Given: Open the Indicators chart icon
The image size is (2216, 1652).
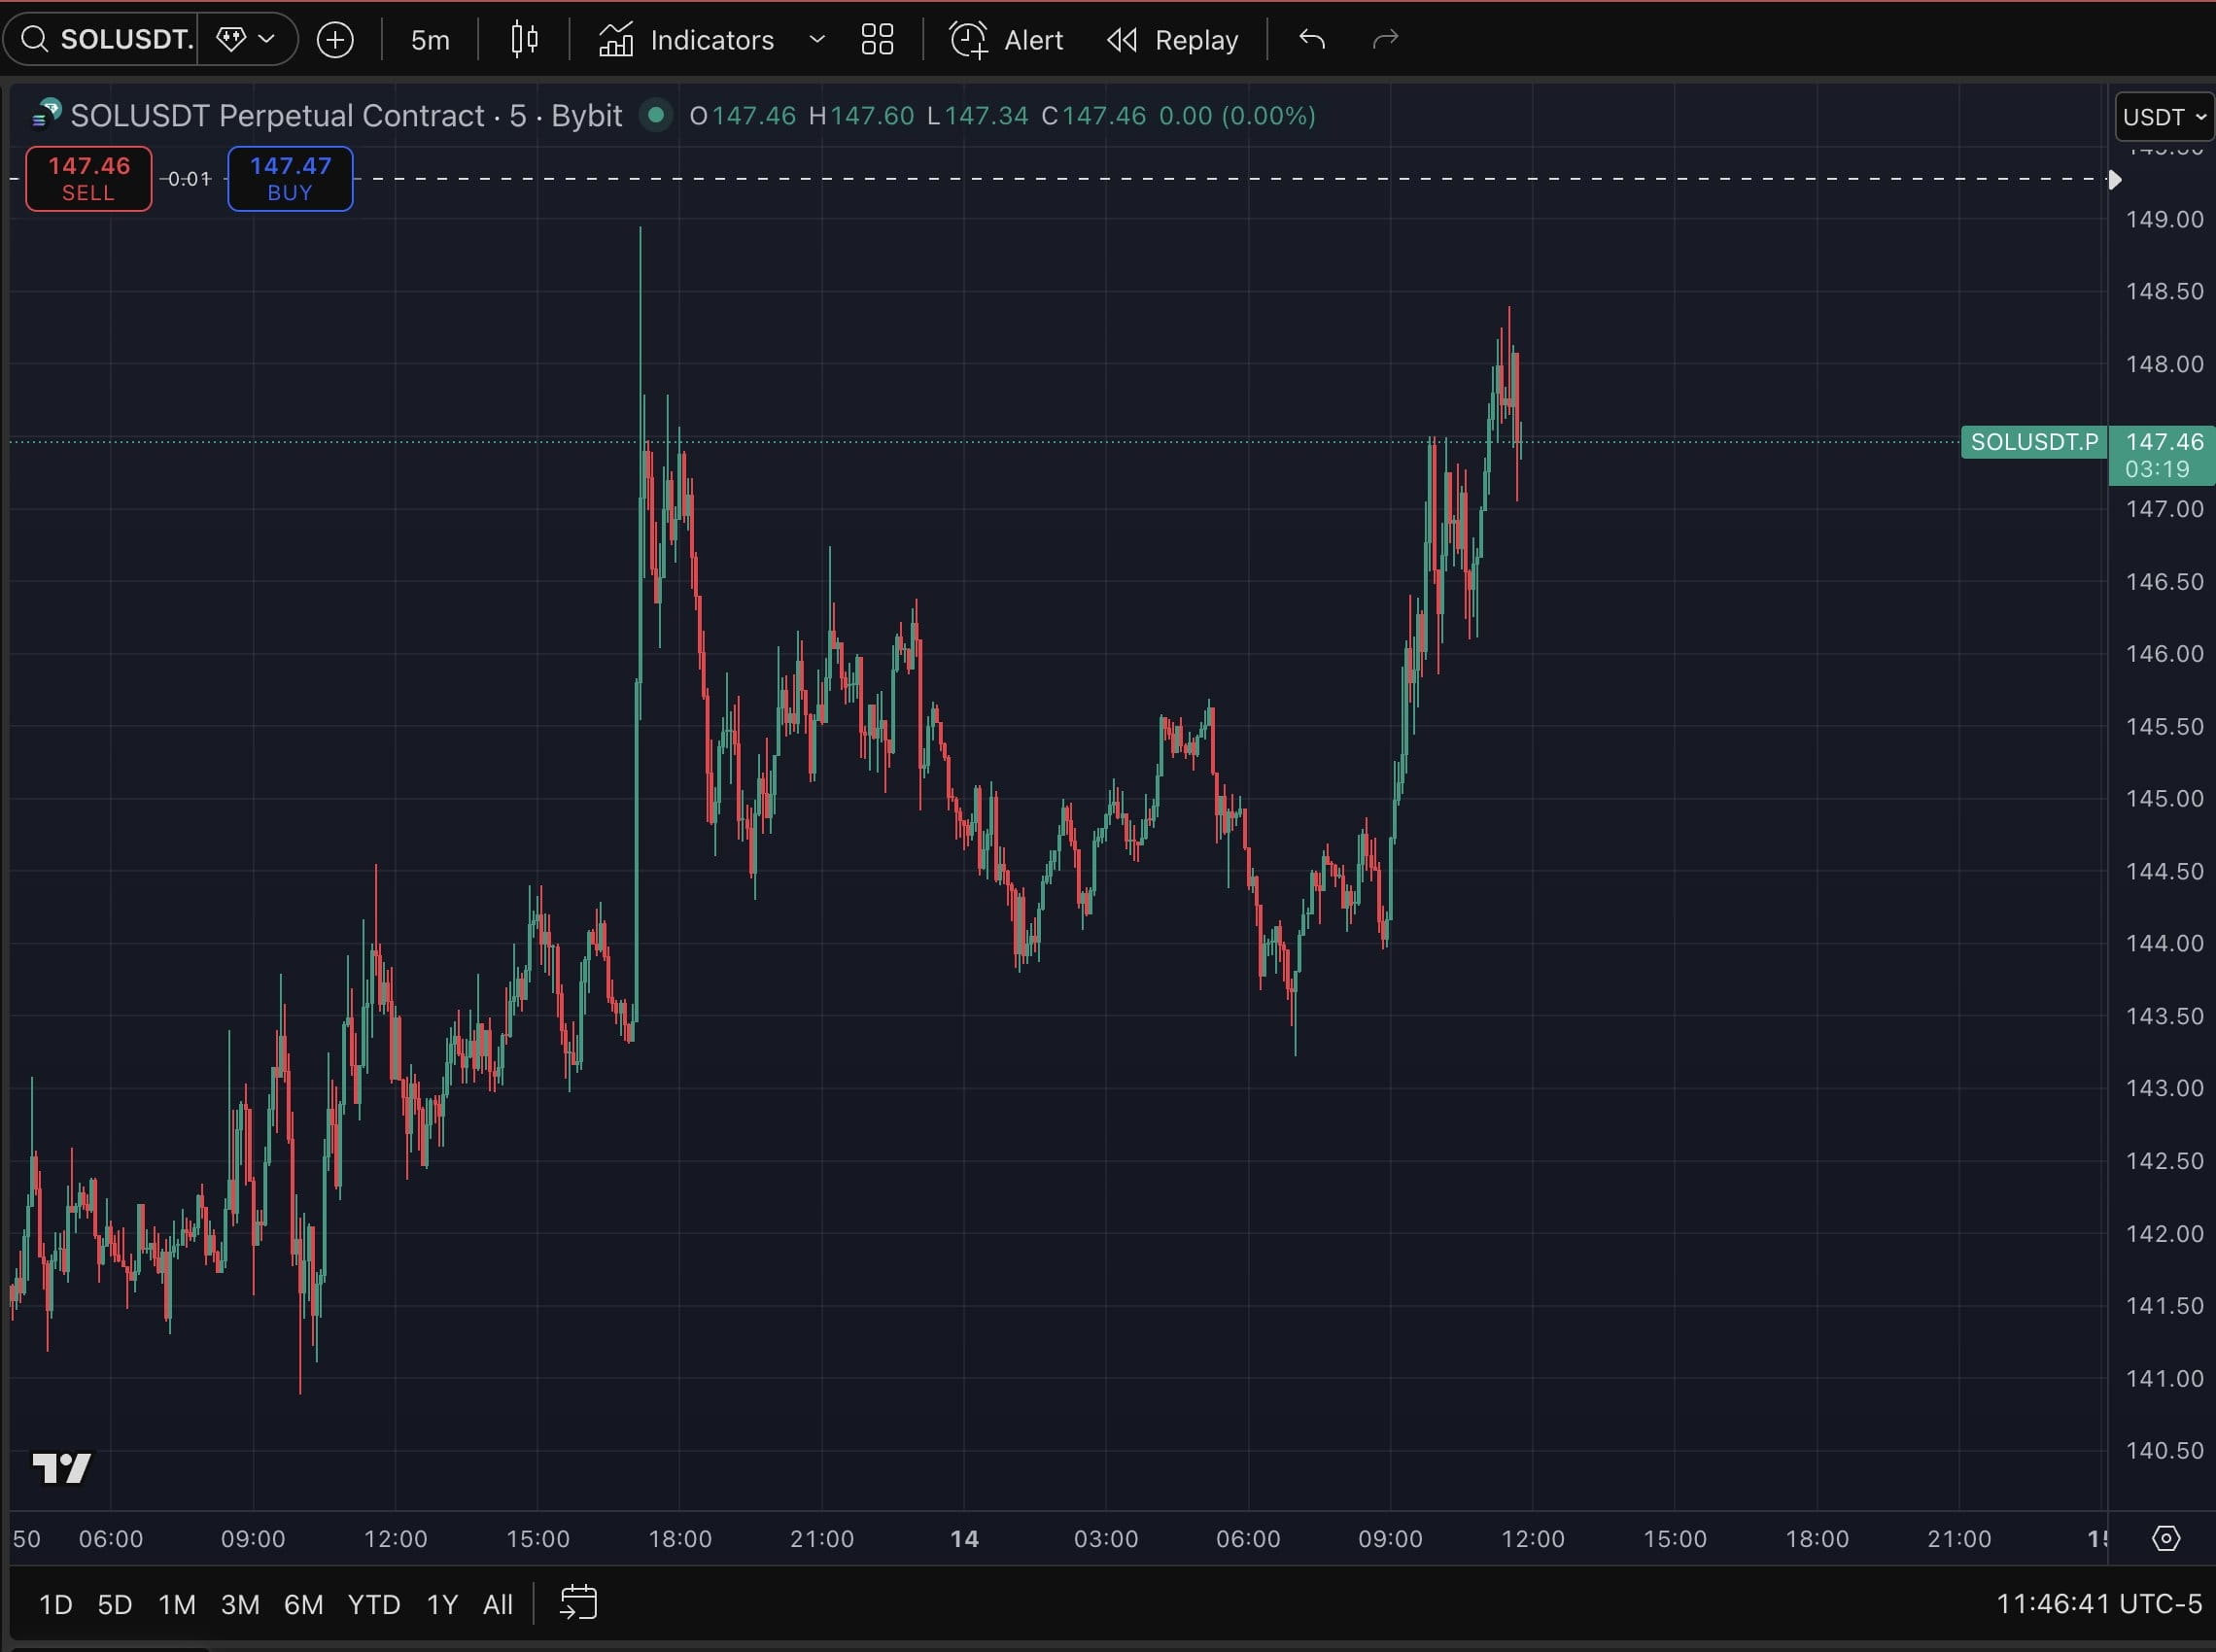Looking at the screenshot, I should pyautogui.click(x=616, y=40).
